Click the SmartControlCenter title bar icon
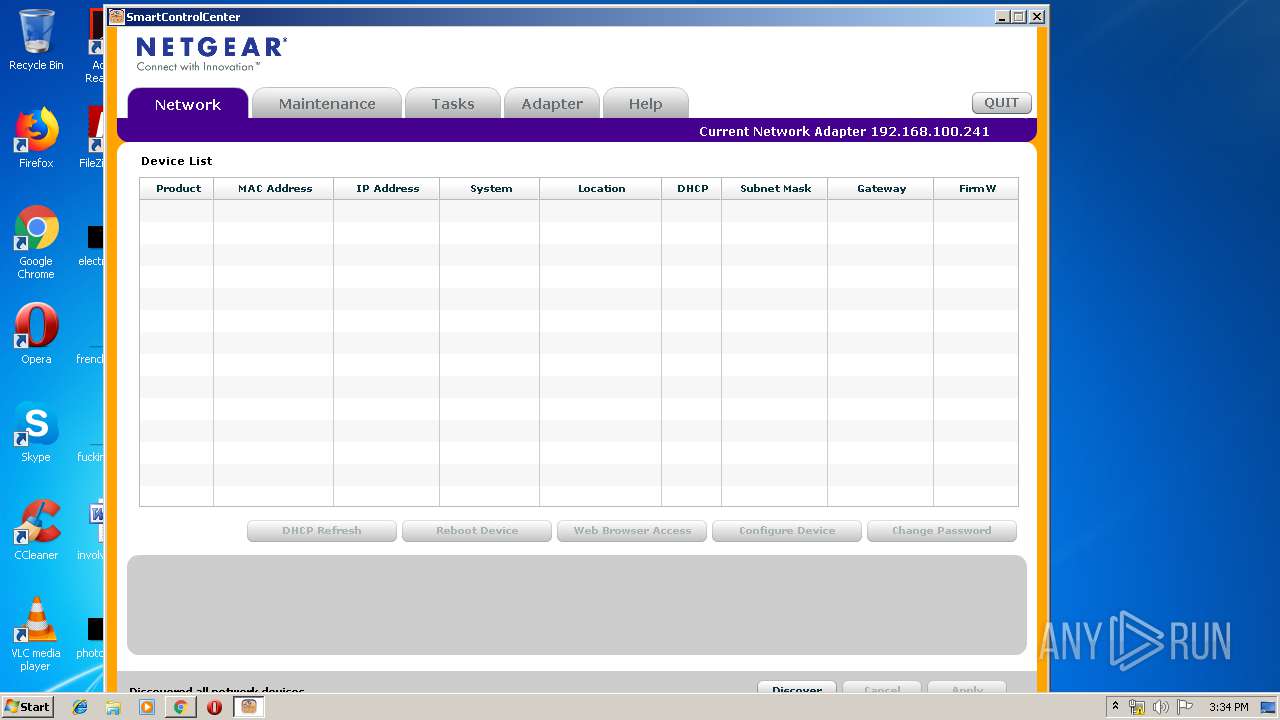The width and height of the screenshot is (1280, 720). coord(117,17)
